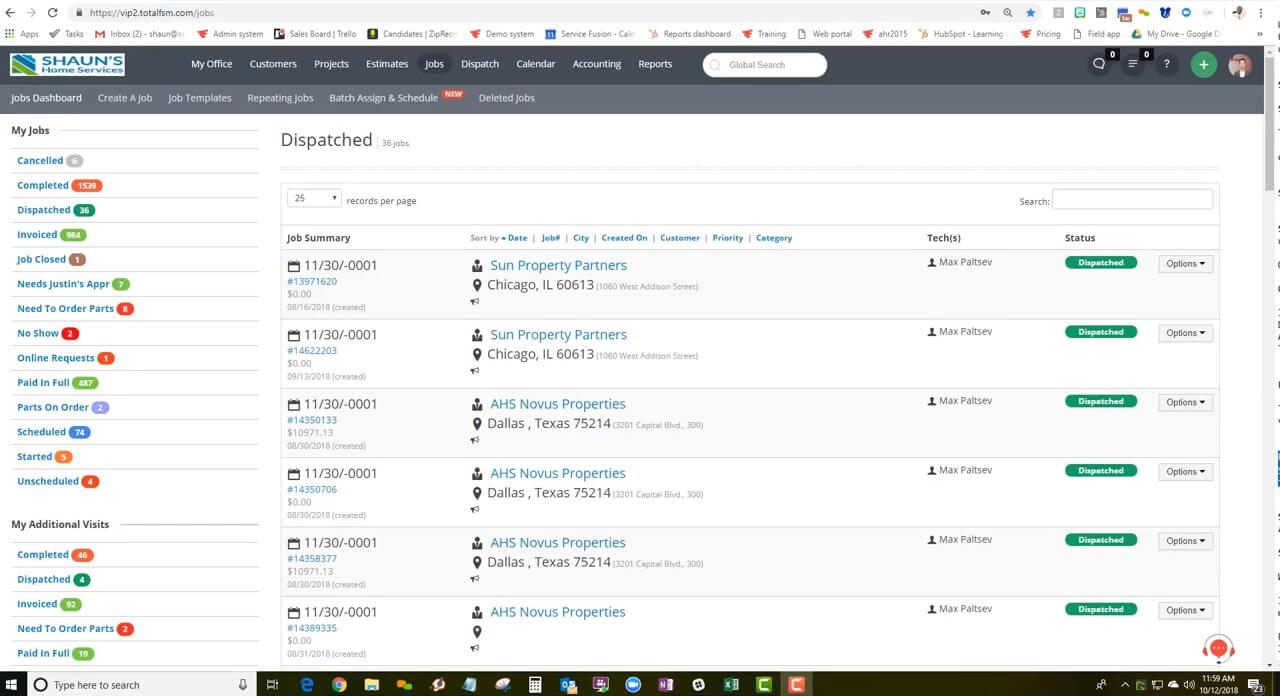Click the question mark help icon
Image resolution: width=1280 pixels, height=696 pixels.
coord(1166,64)
